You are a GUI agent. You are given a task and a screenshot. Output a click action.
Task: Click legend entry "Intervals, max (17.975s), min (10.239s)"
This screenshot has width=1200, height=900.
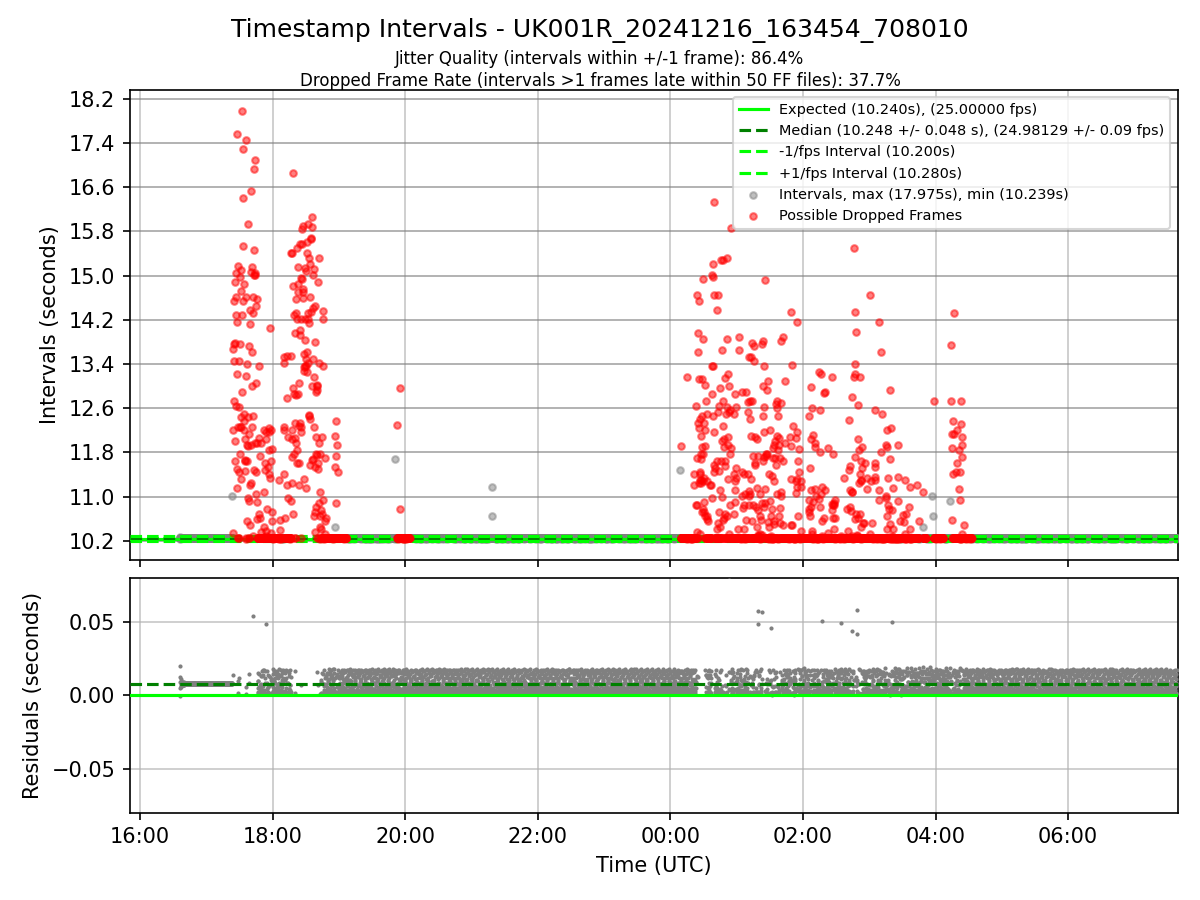click(x=923, y=194)
